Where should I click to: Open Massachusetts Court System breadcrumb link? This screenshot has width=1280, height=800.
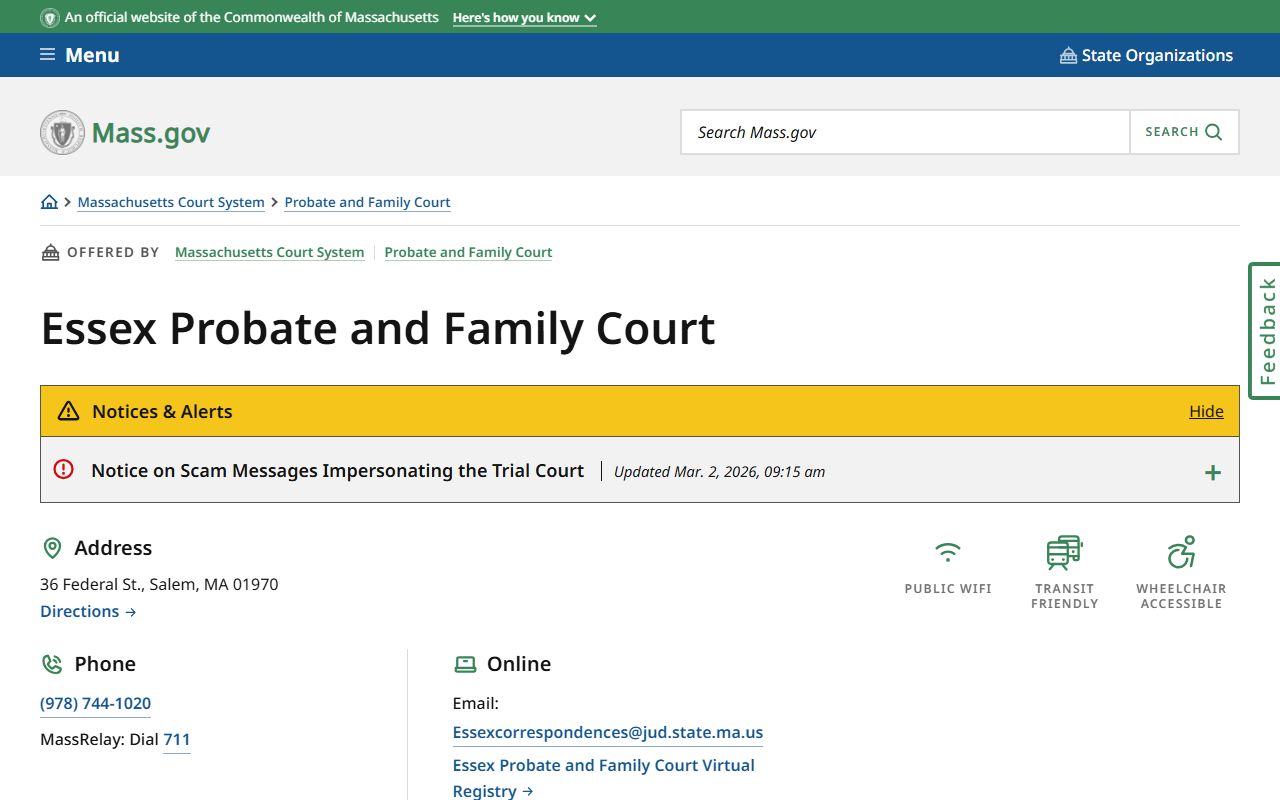(x=171, y=202)
